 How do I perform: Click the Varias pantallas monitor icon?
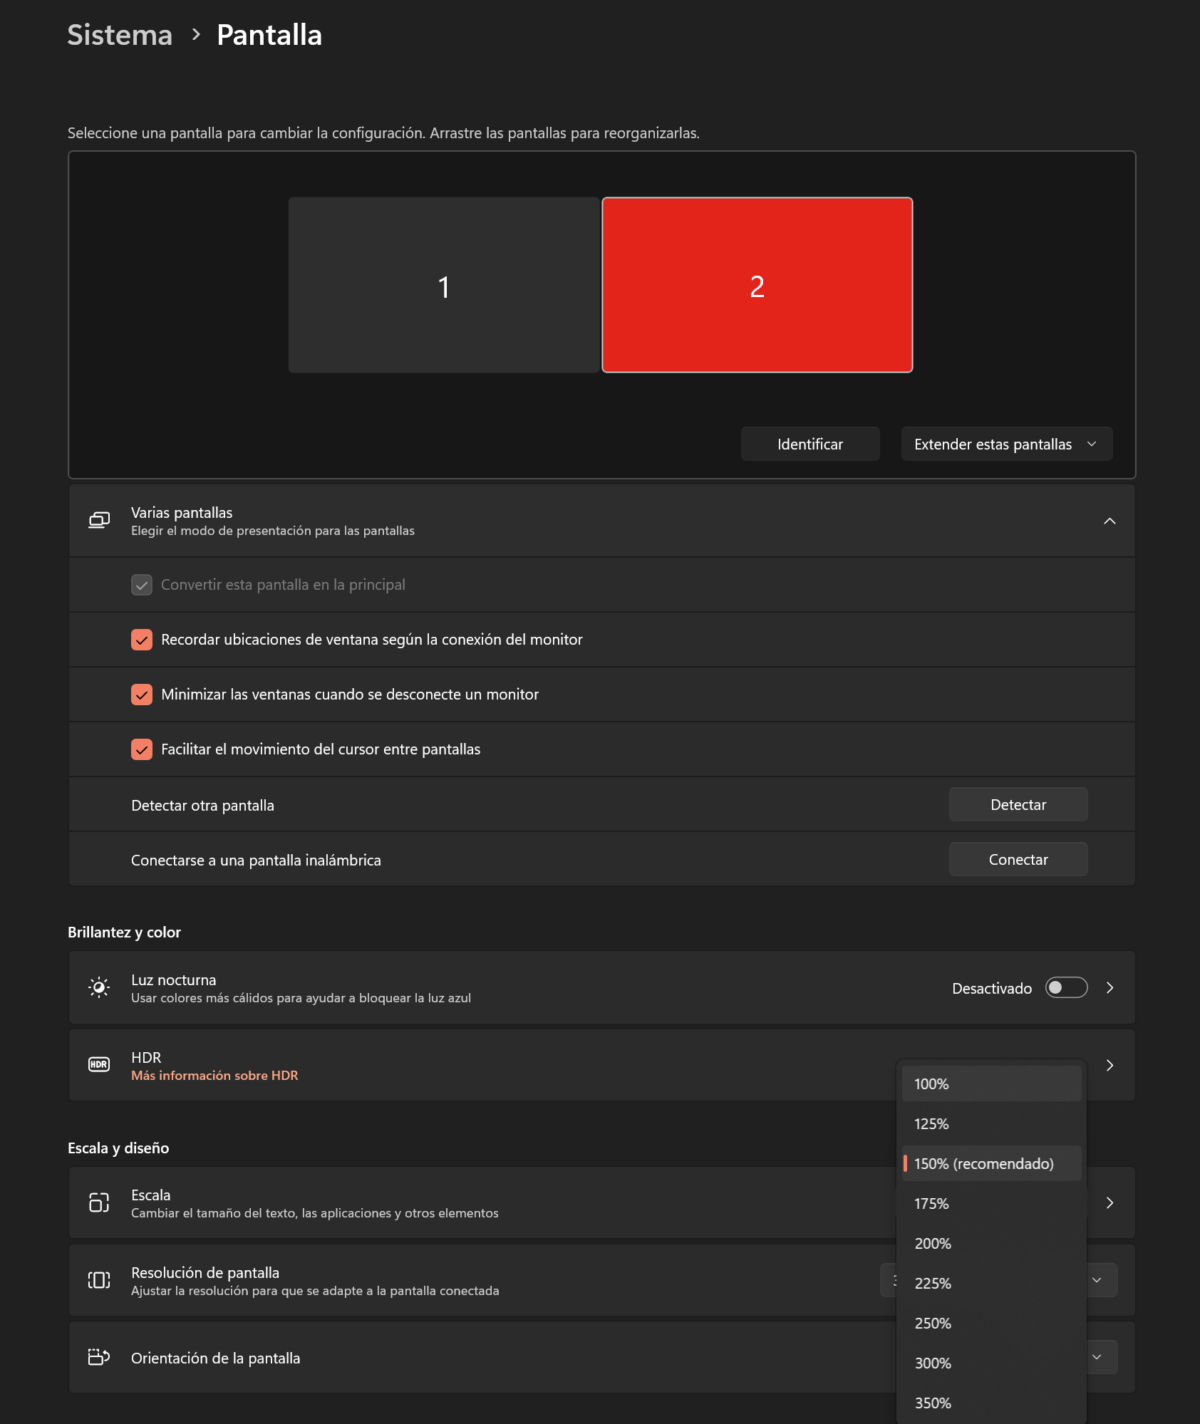point(99,520)
